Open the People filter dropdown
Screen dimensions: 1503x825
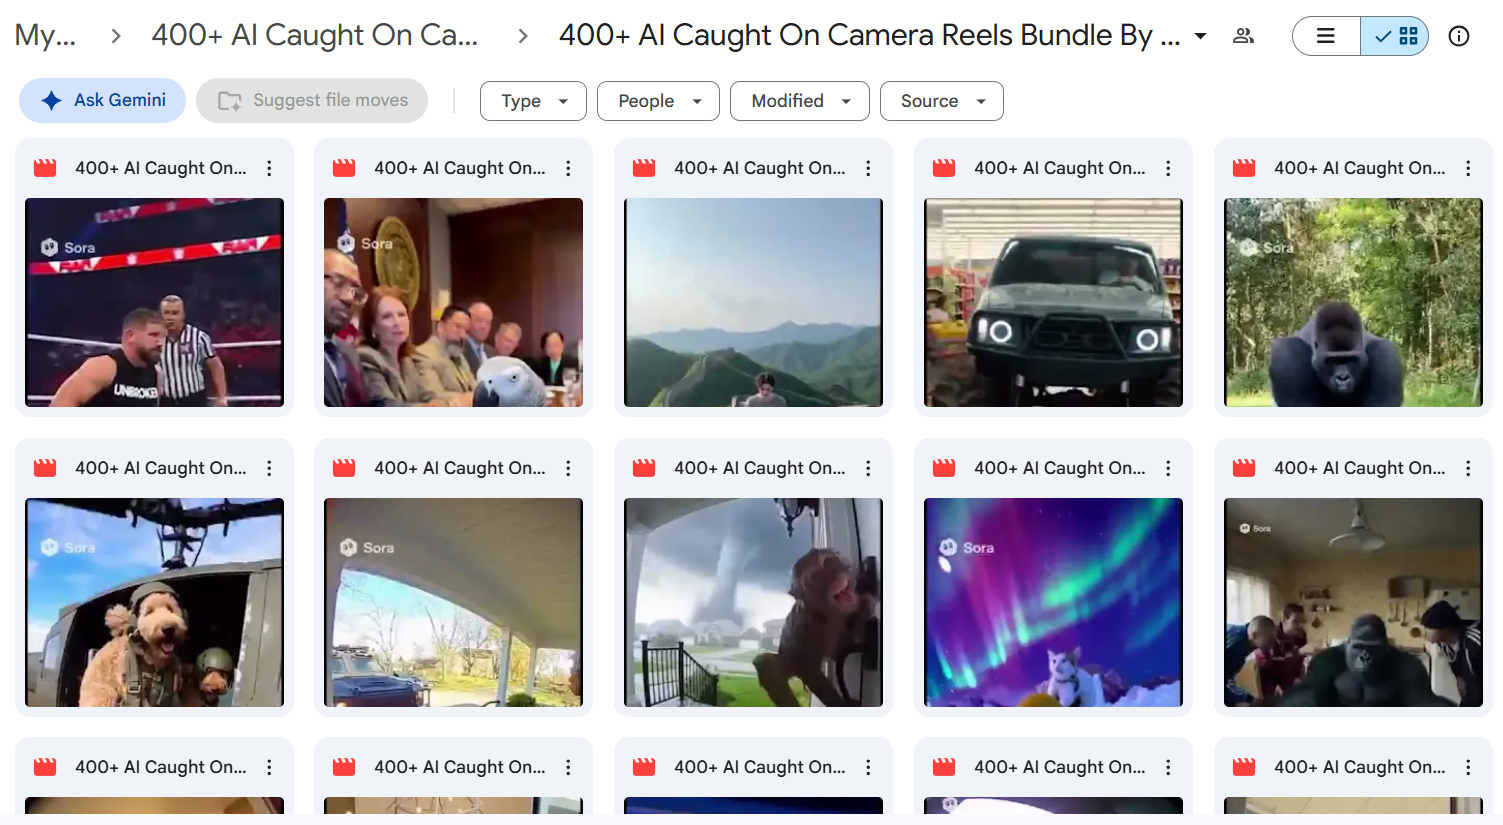658,101
